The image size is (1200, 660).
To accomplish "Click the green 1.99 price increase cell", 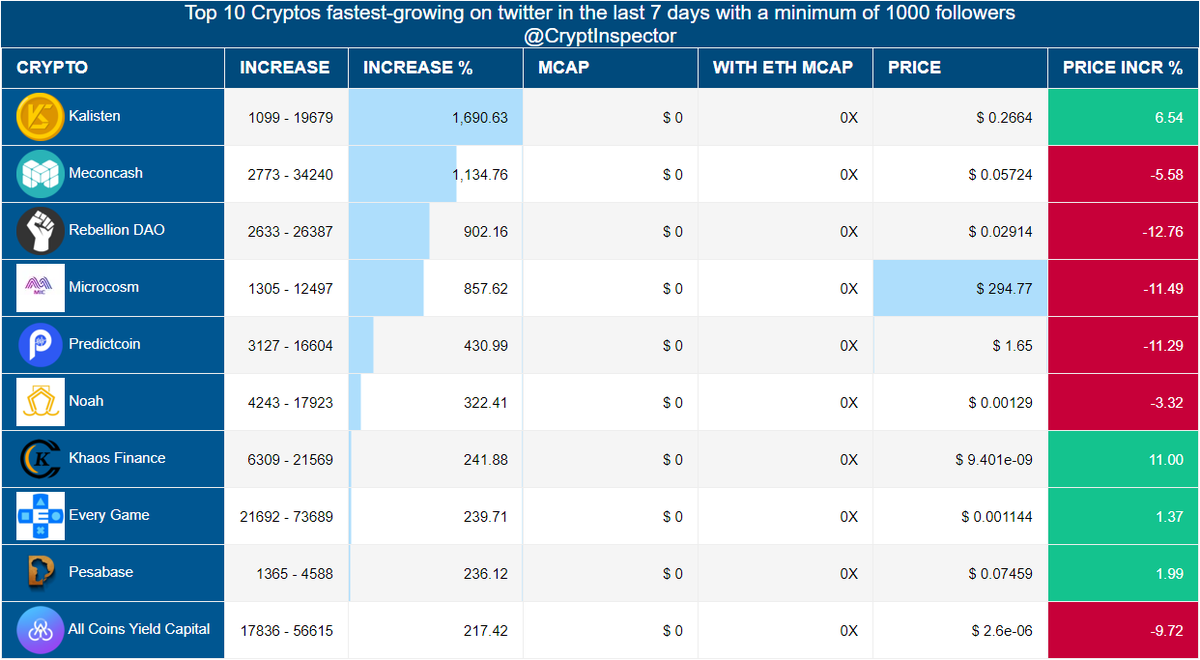I will [x=1124, y=573].
